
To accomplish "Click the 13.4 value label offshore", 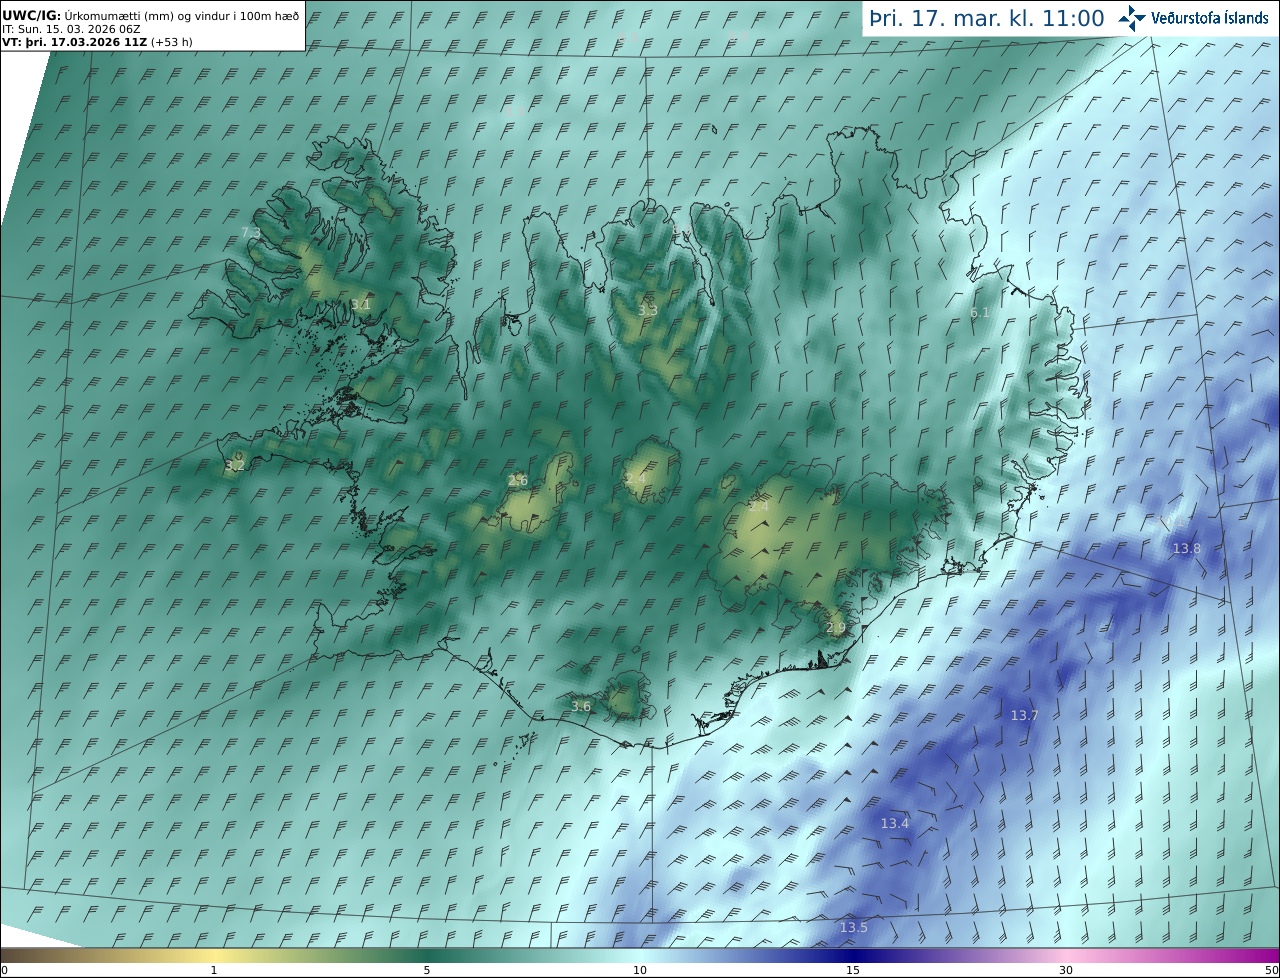I will [x=895, y=824].
